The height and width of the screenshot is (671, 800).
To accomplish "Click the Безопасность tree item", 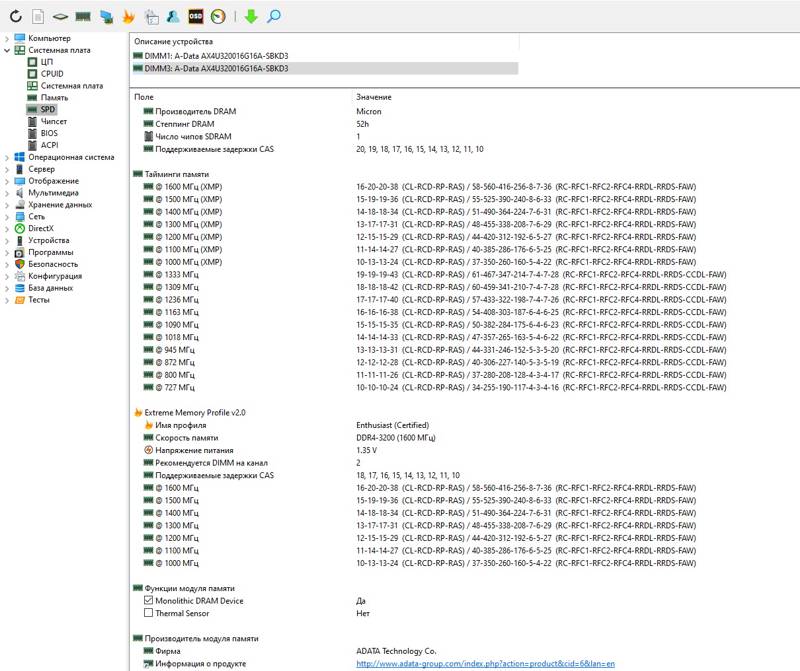I will pyautogui.click(x=53, y=264).
